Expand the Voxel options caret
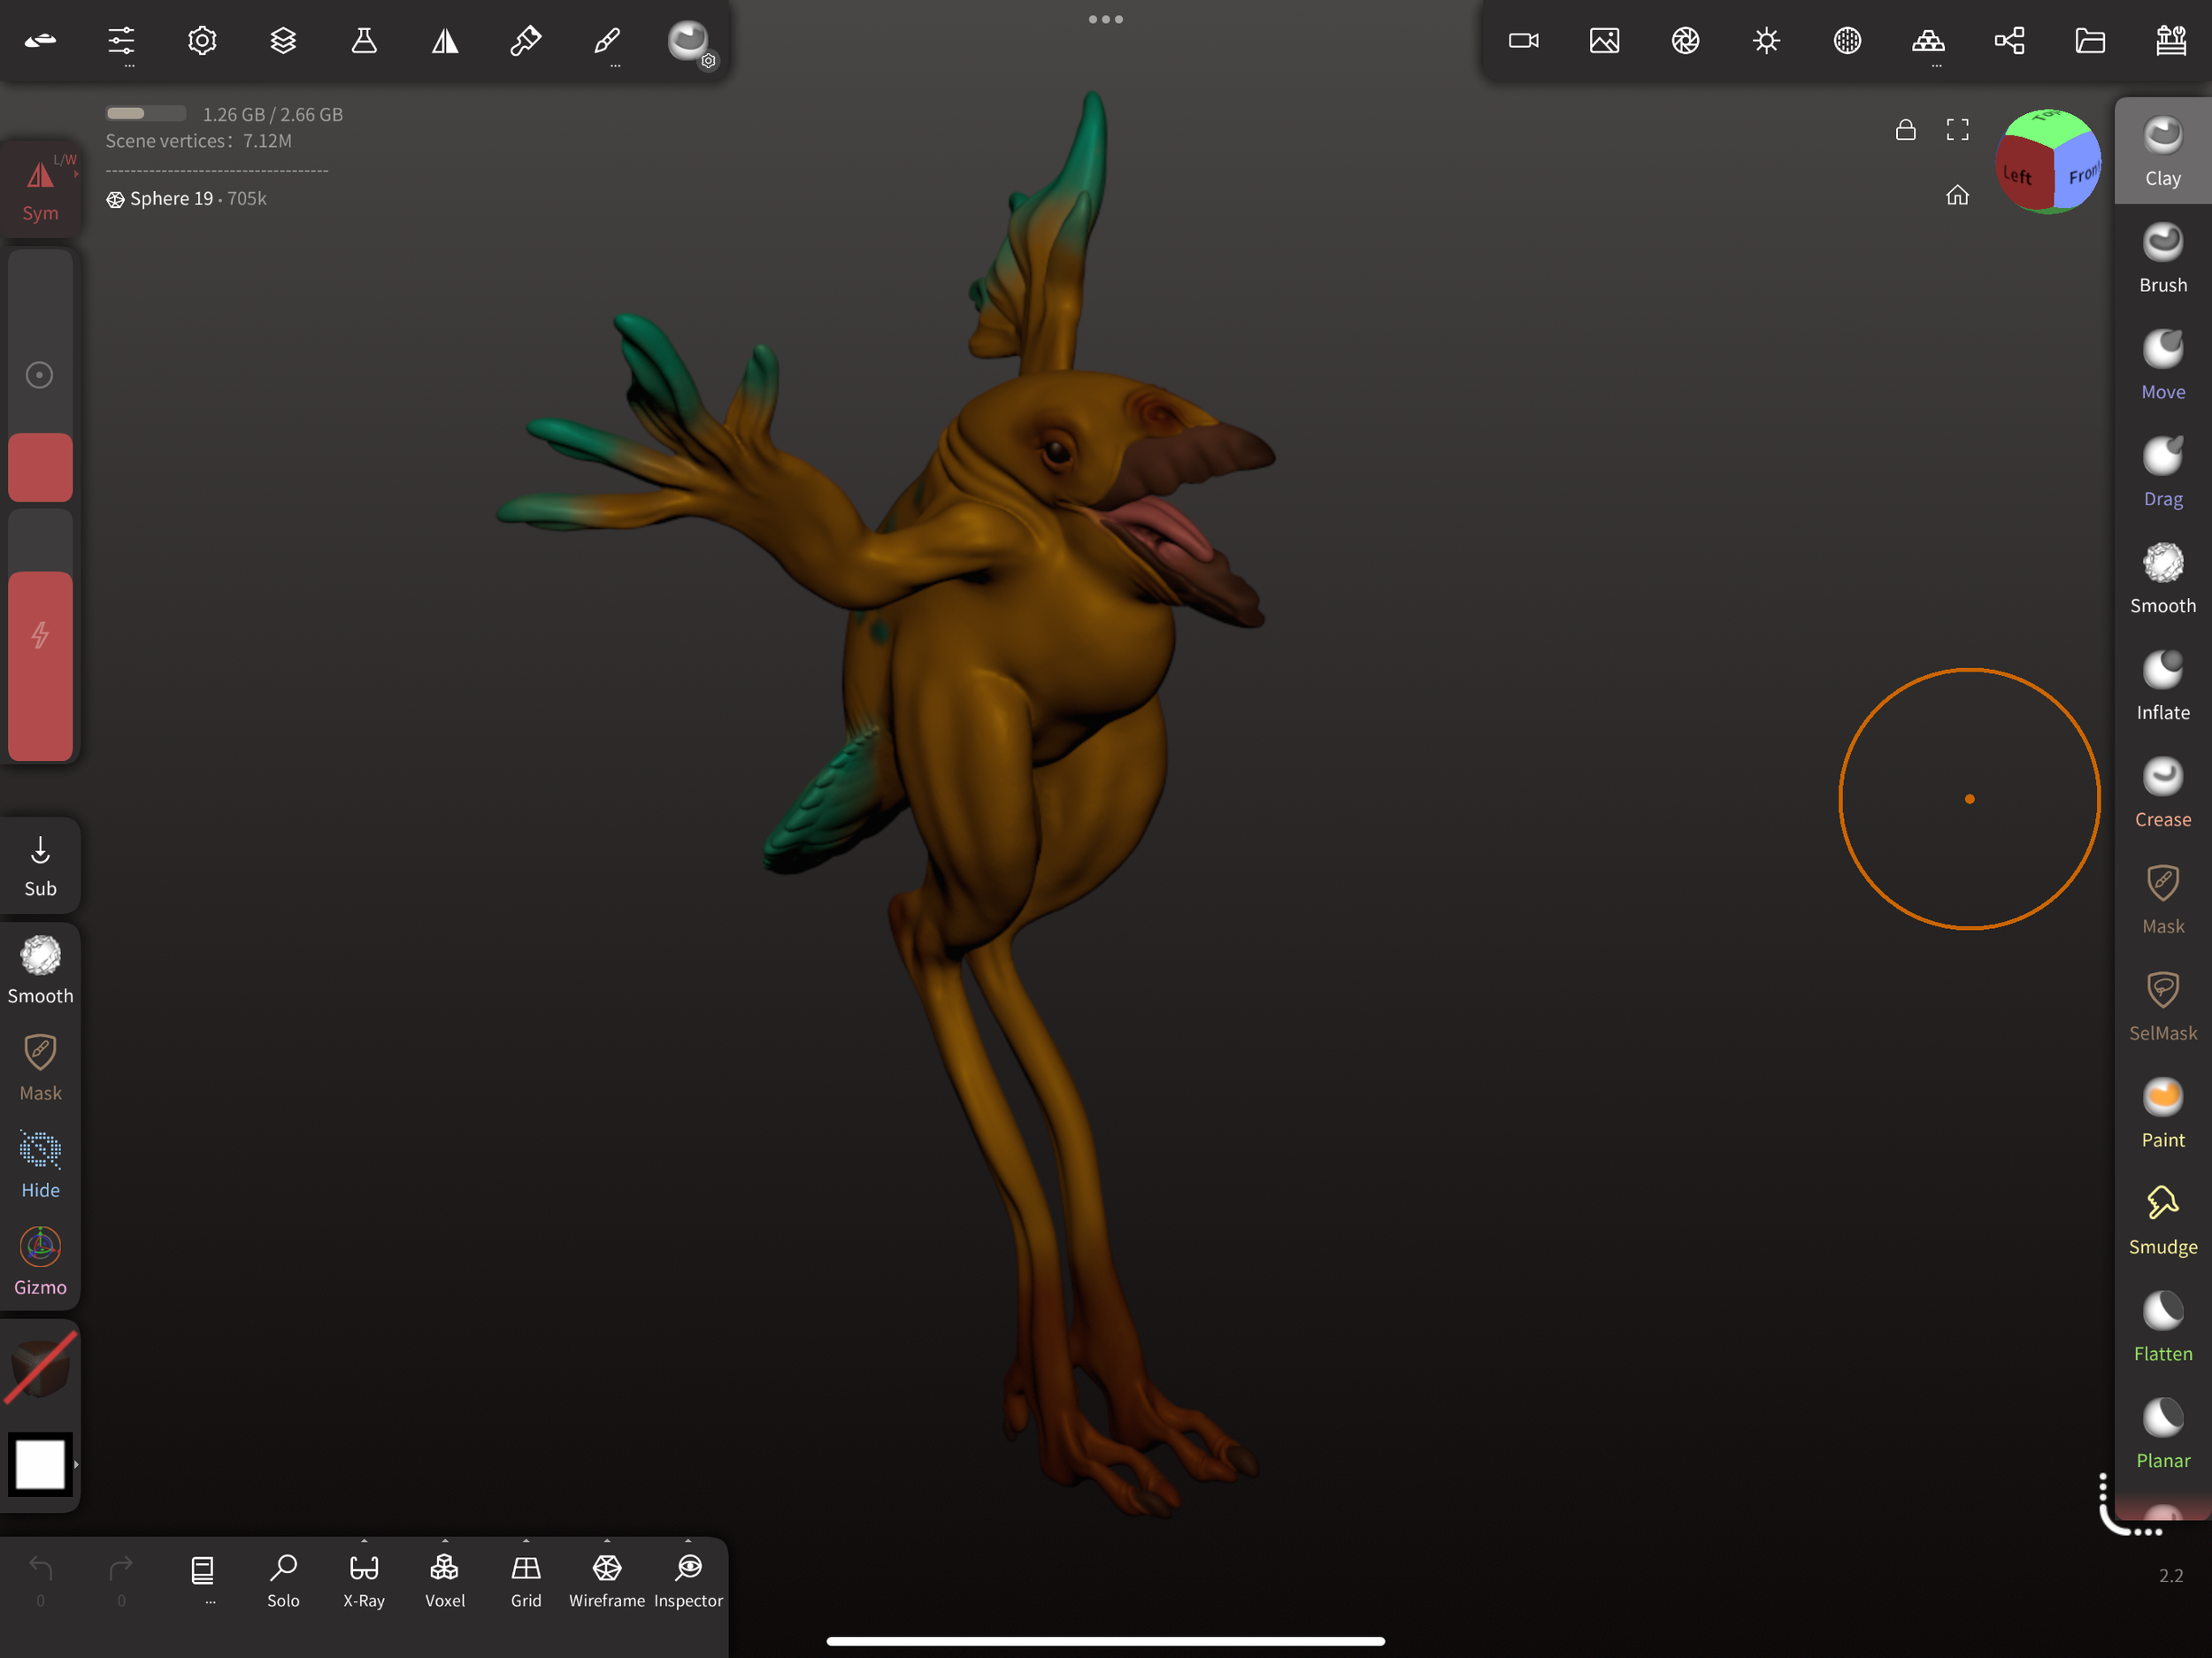Image resolution: width=2212 pixels, height=1658 pixels. pos(445,1541)
